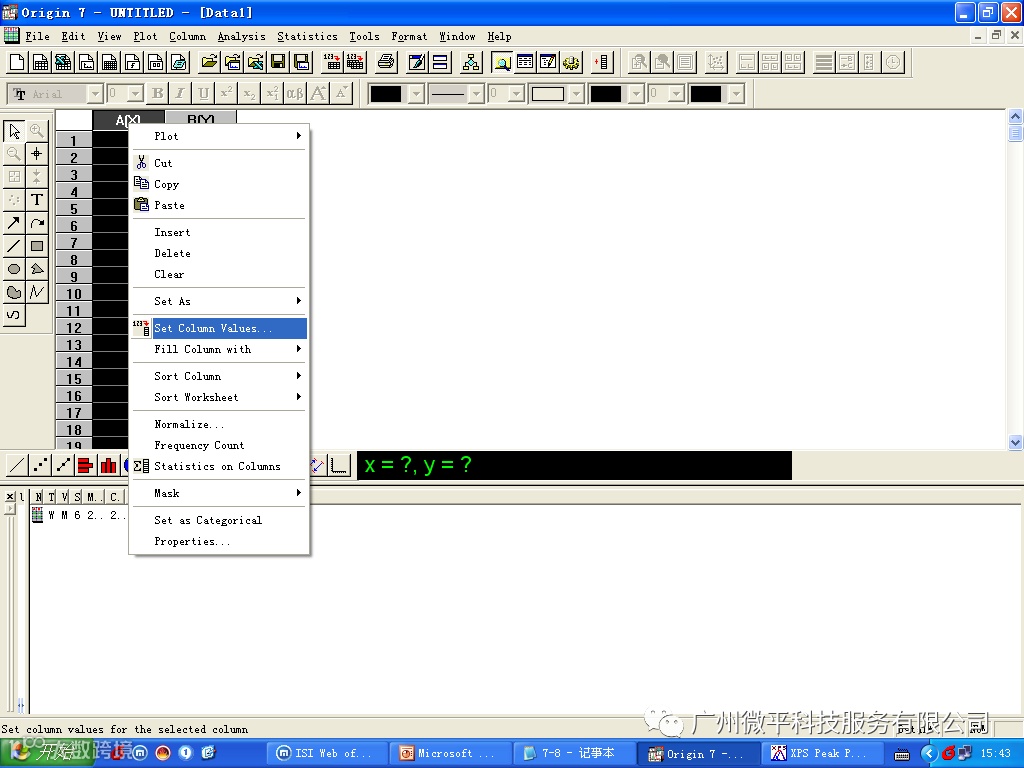Expand the Sort Column submenu
Image resolution: width=1024 pixels, height=768 pixels.
[x=219, y=376]
